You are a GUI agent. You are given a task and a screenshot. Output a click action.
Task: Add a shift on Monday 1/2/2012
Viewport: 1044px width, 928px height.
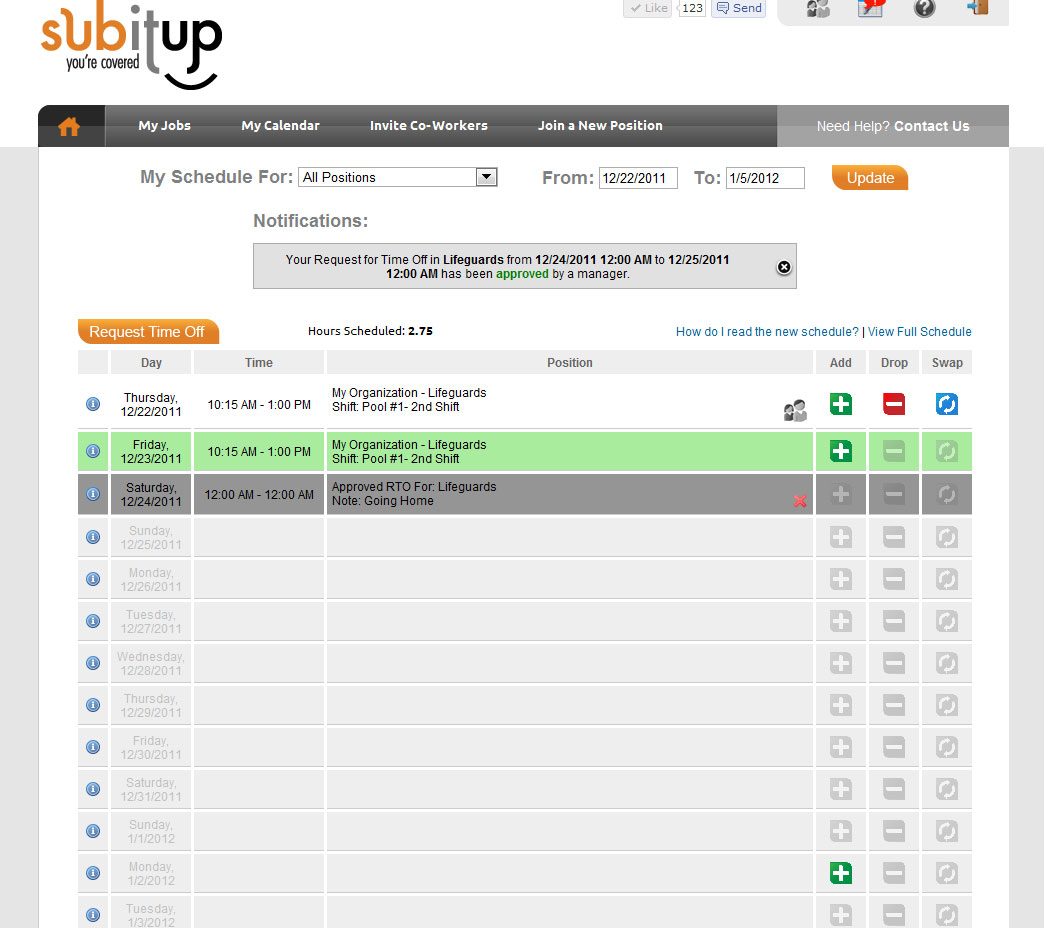[841, 873]
